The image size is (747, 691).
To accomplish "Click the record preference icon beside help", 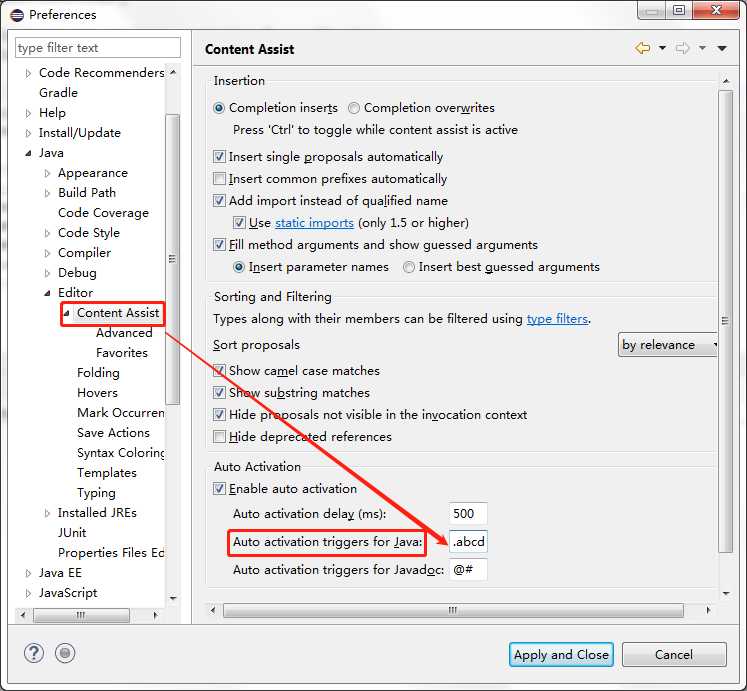I will [65, 653].
